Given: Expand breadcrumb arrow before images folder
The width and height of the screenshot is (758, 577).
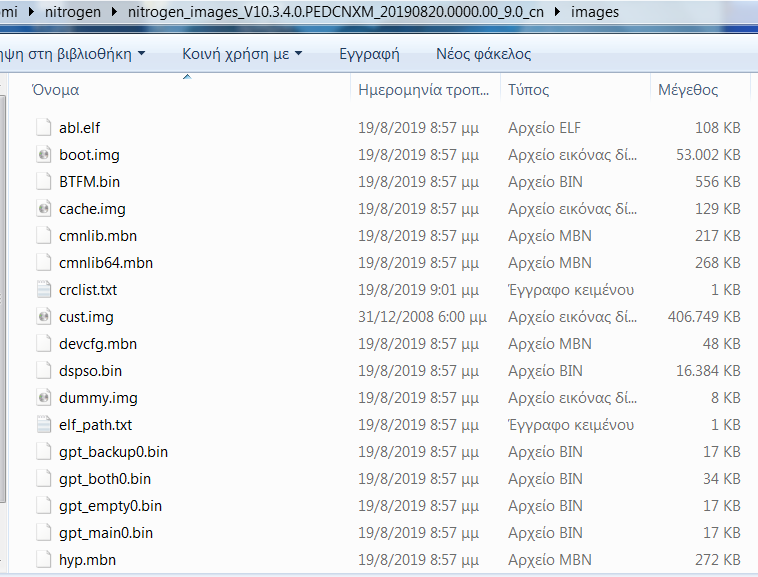Looking at the screenshot, I should pos(559,13).
